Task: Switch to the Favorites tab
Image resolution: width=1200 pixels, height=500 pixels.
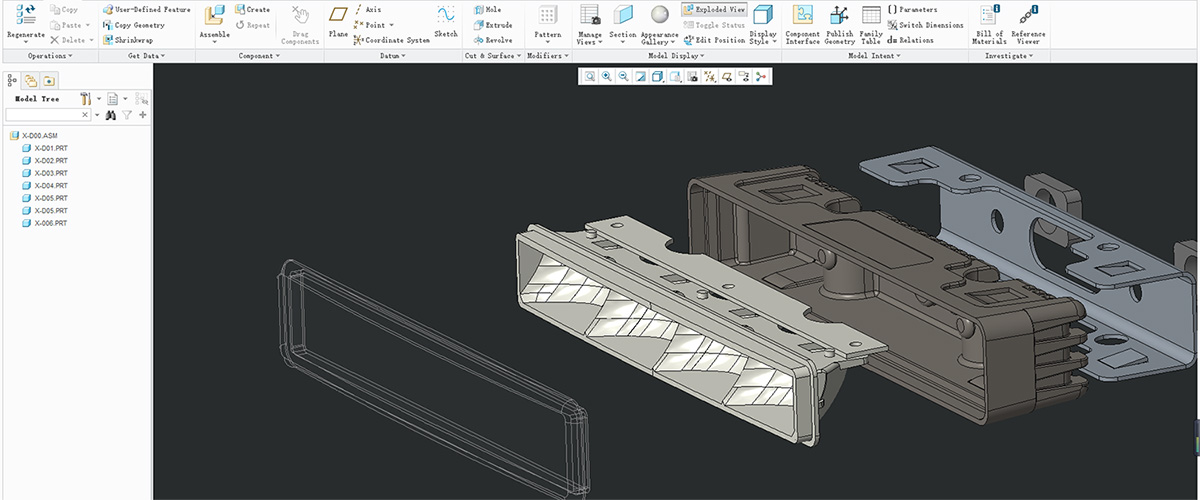Action: point(48,80)
